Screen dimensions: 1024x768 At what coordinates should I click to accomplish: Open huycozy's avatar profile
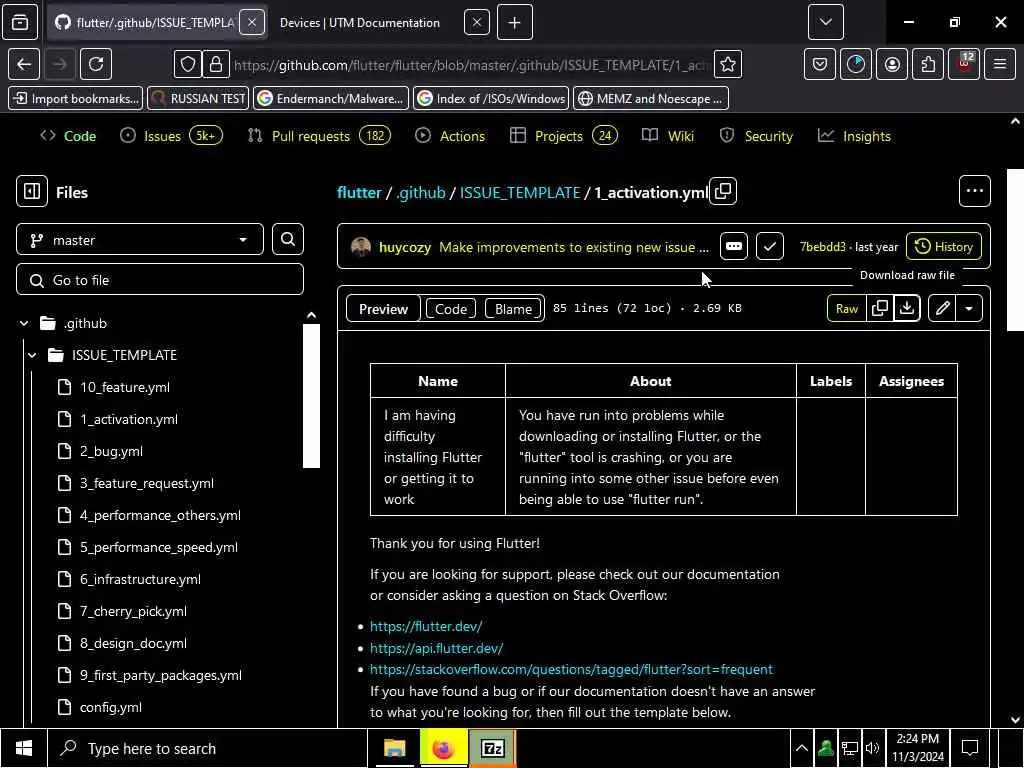pos(360,247)
